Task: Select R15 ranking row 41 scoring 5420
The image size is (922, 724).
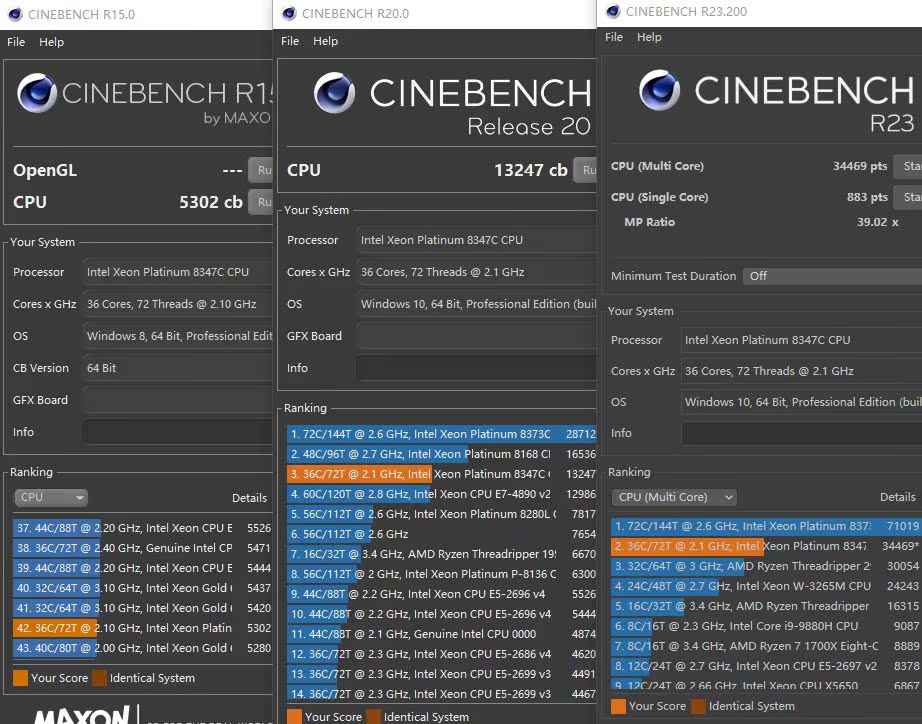Action: pyautogui.click(x=142, y=608)
